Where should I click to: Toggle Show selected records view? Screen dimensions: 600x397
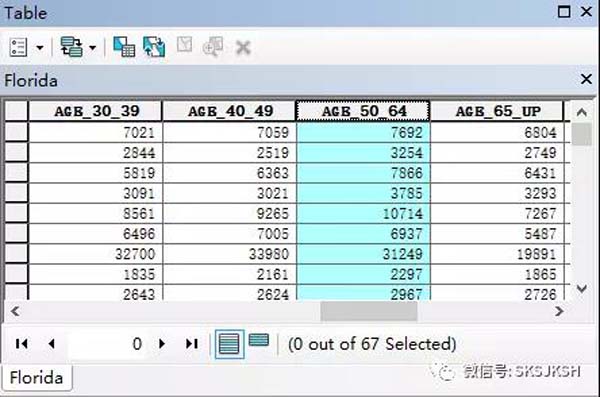(x=259, y=340)
